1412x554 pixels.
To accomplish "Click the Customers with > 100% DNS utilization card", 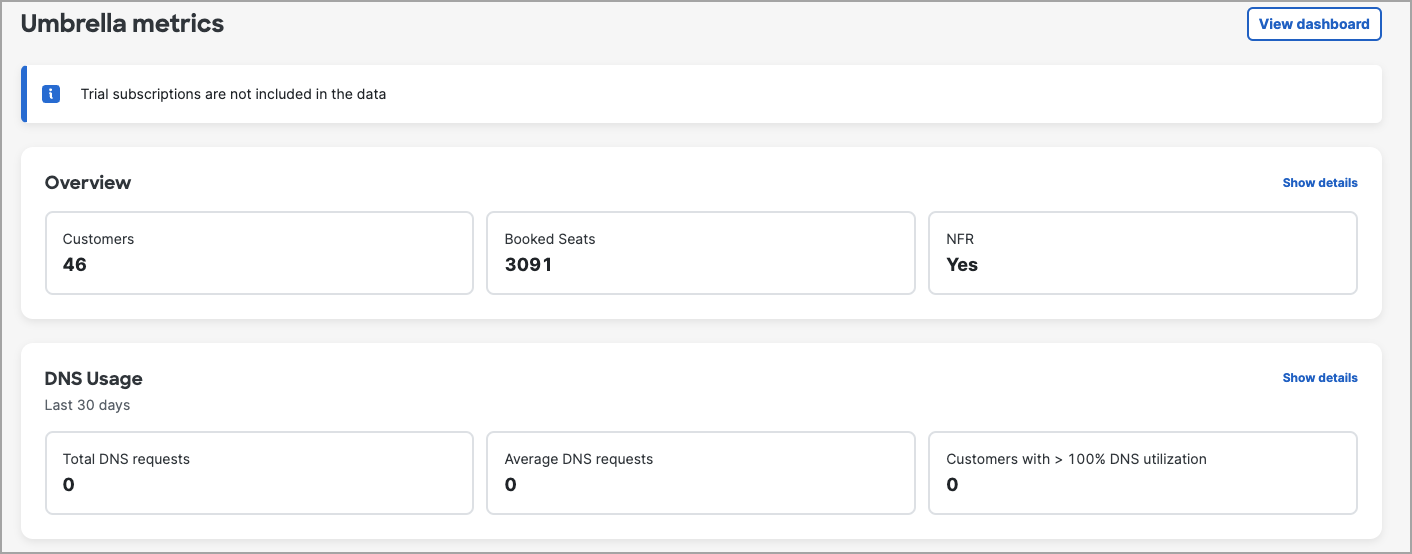I will click(1143, 473).
